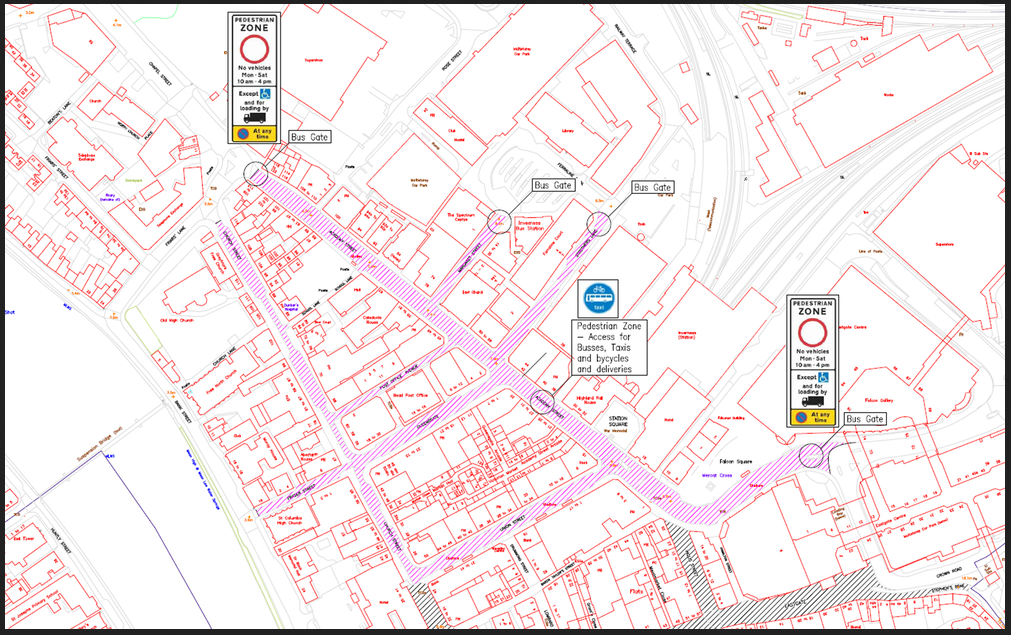The image size is (1011, 635).
Task: Select the lorry loading icon on right sign
Action: 811,400
